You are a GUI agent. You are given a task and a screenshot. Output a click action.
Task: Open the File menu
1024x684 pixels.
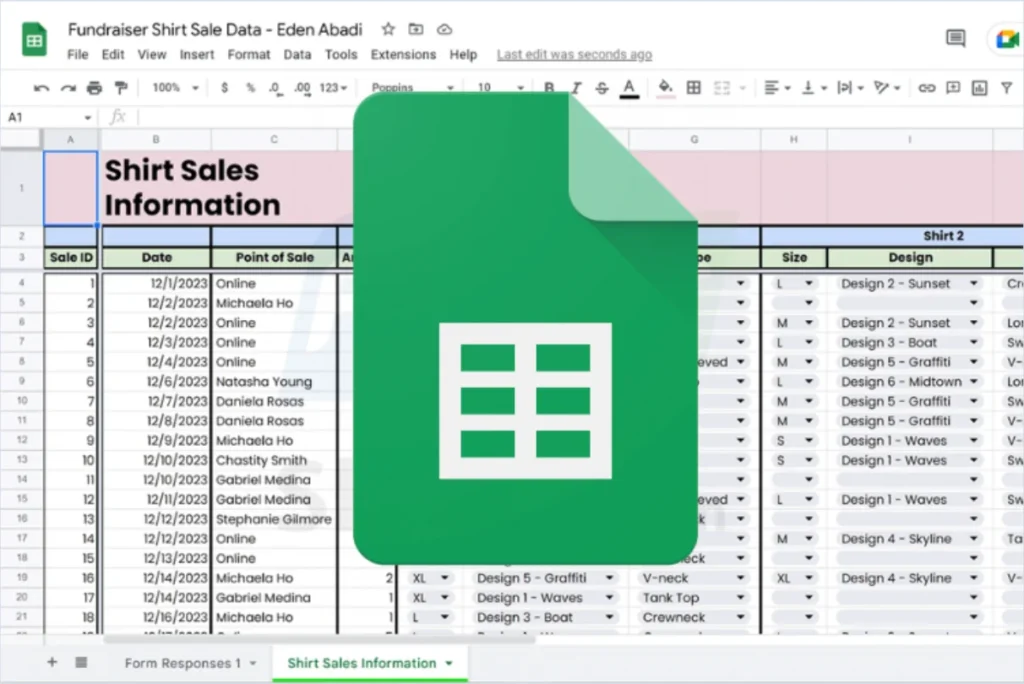coord(78,55)
